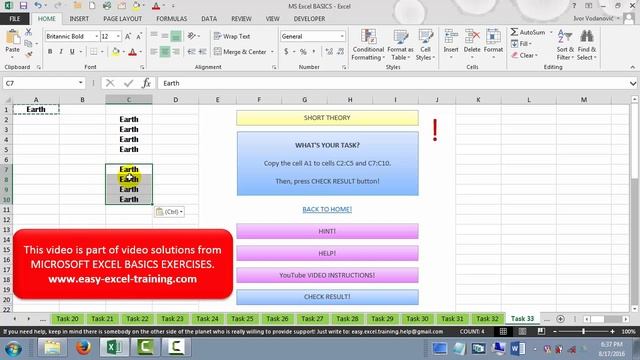Toggle Align Right
640x360 pixels.
(176, 51)
